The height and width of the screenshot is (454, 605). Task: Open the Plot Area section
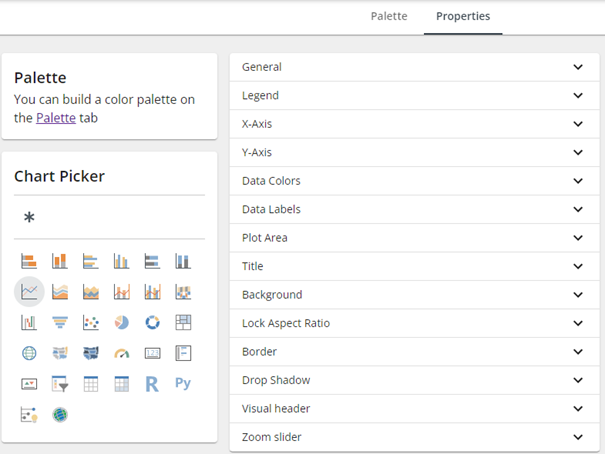[x=414, y=238]
